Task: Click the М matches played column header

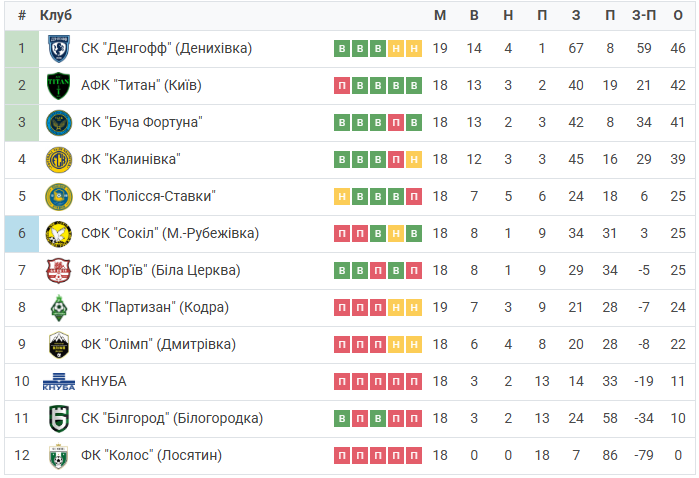Action: tap(440, 15)
